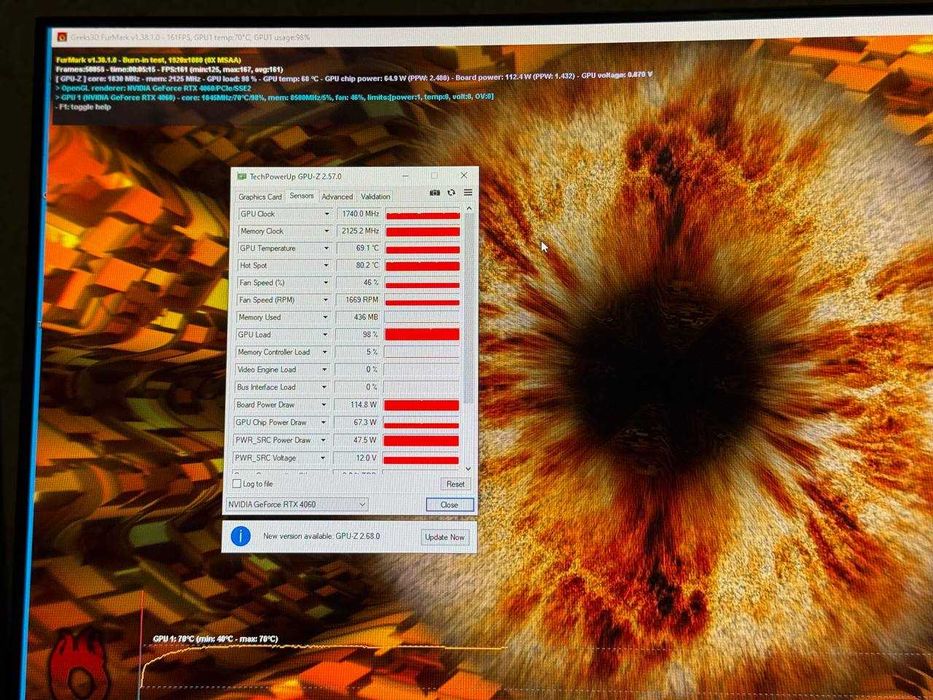Click the 5 % Memory Controller Load value
Viewport: 933px width, 700px height.
pyautogui.click(x=357, y=352)
